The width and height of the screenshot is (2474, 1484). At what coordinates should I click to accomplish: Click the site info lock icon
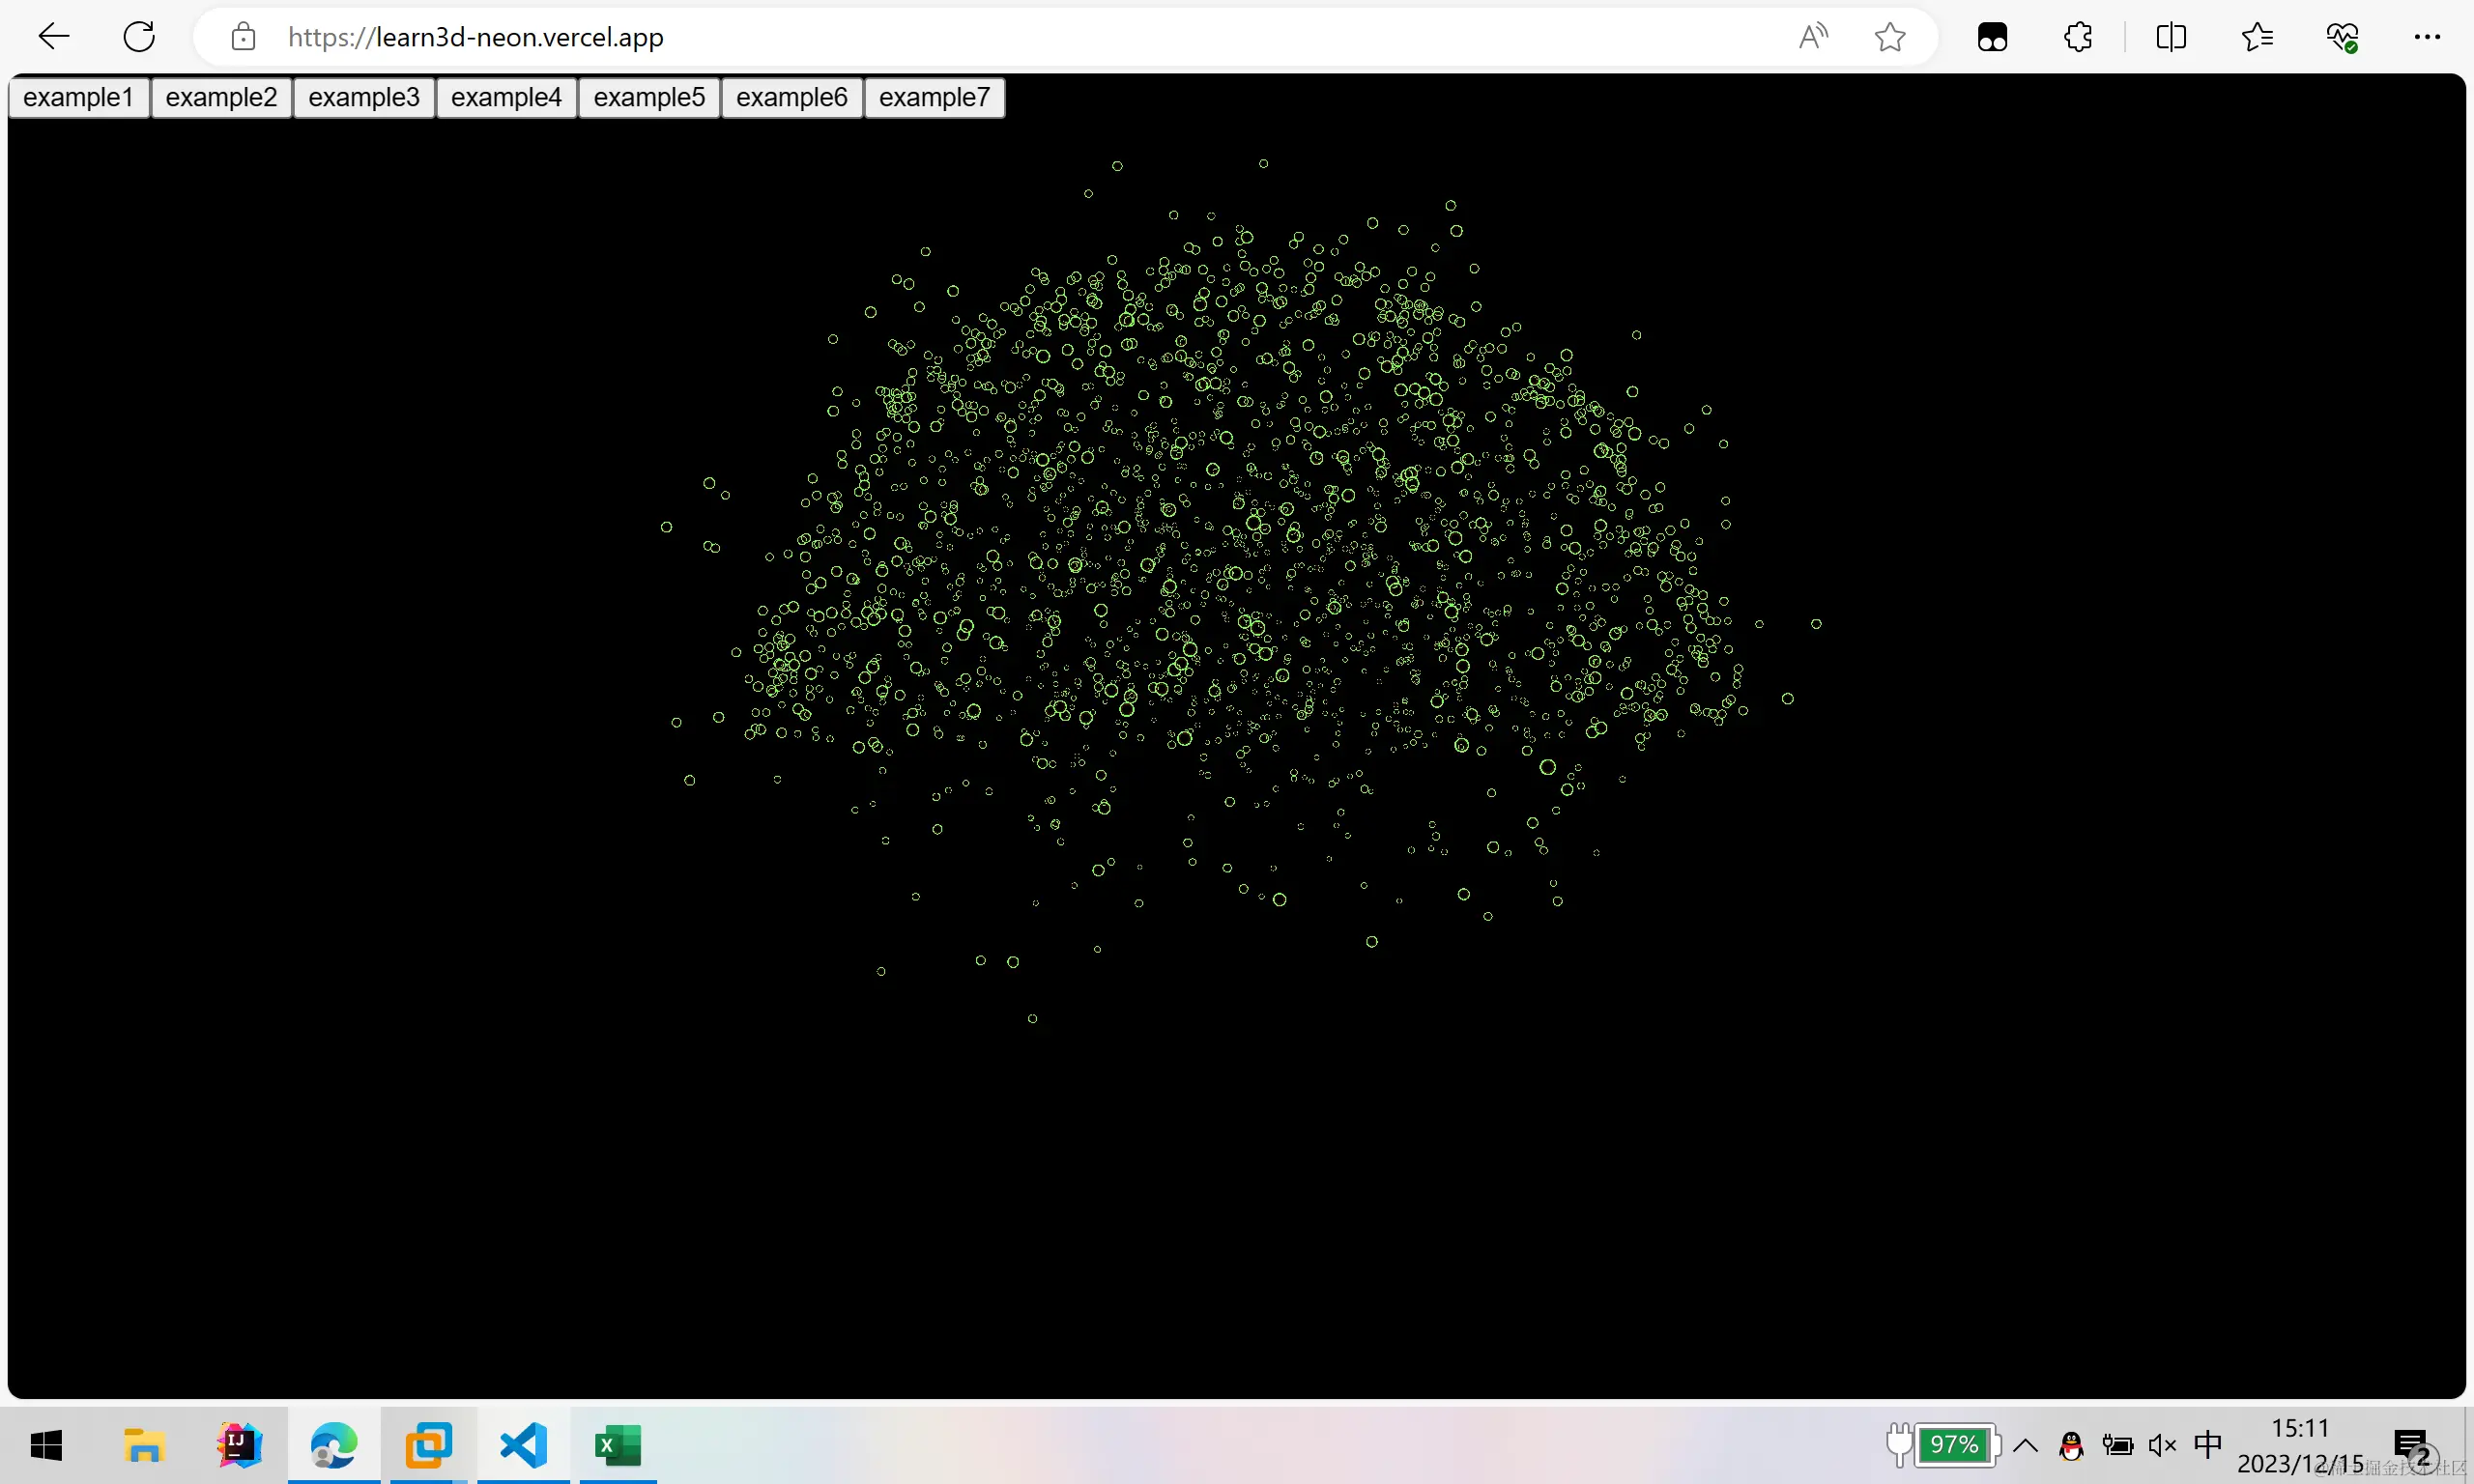(x=243, y=38)
